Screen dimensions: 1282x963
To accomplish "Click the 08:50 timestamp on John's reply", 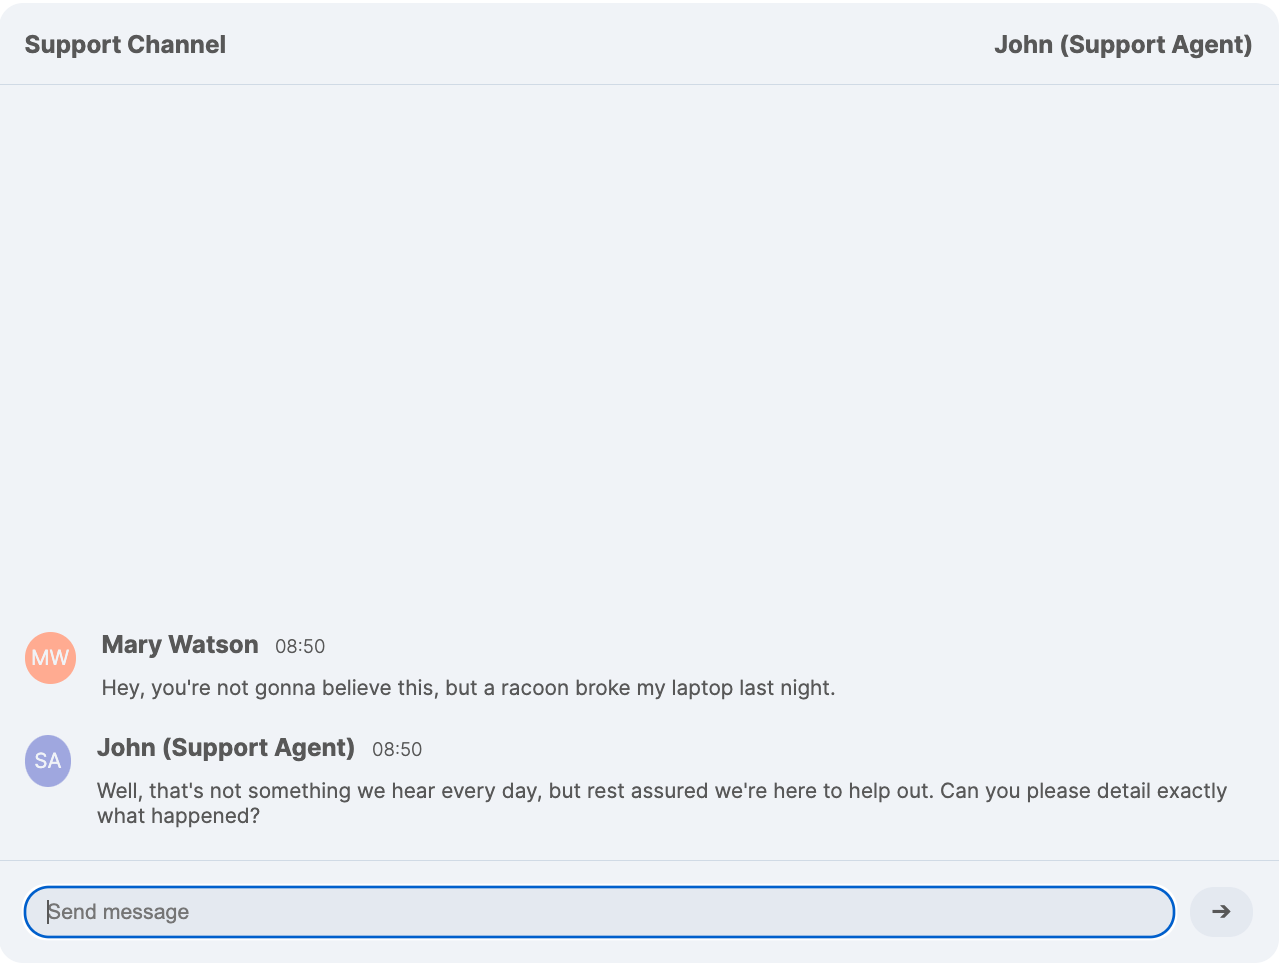I will (x=397, y=750).
